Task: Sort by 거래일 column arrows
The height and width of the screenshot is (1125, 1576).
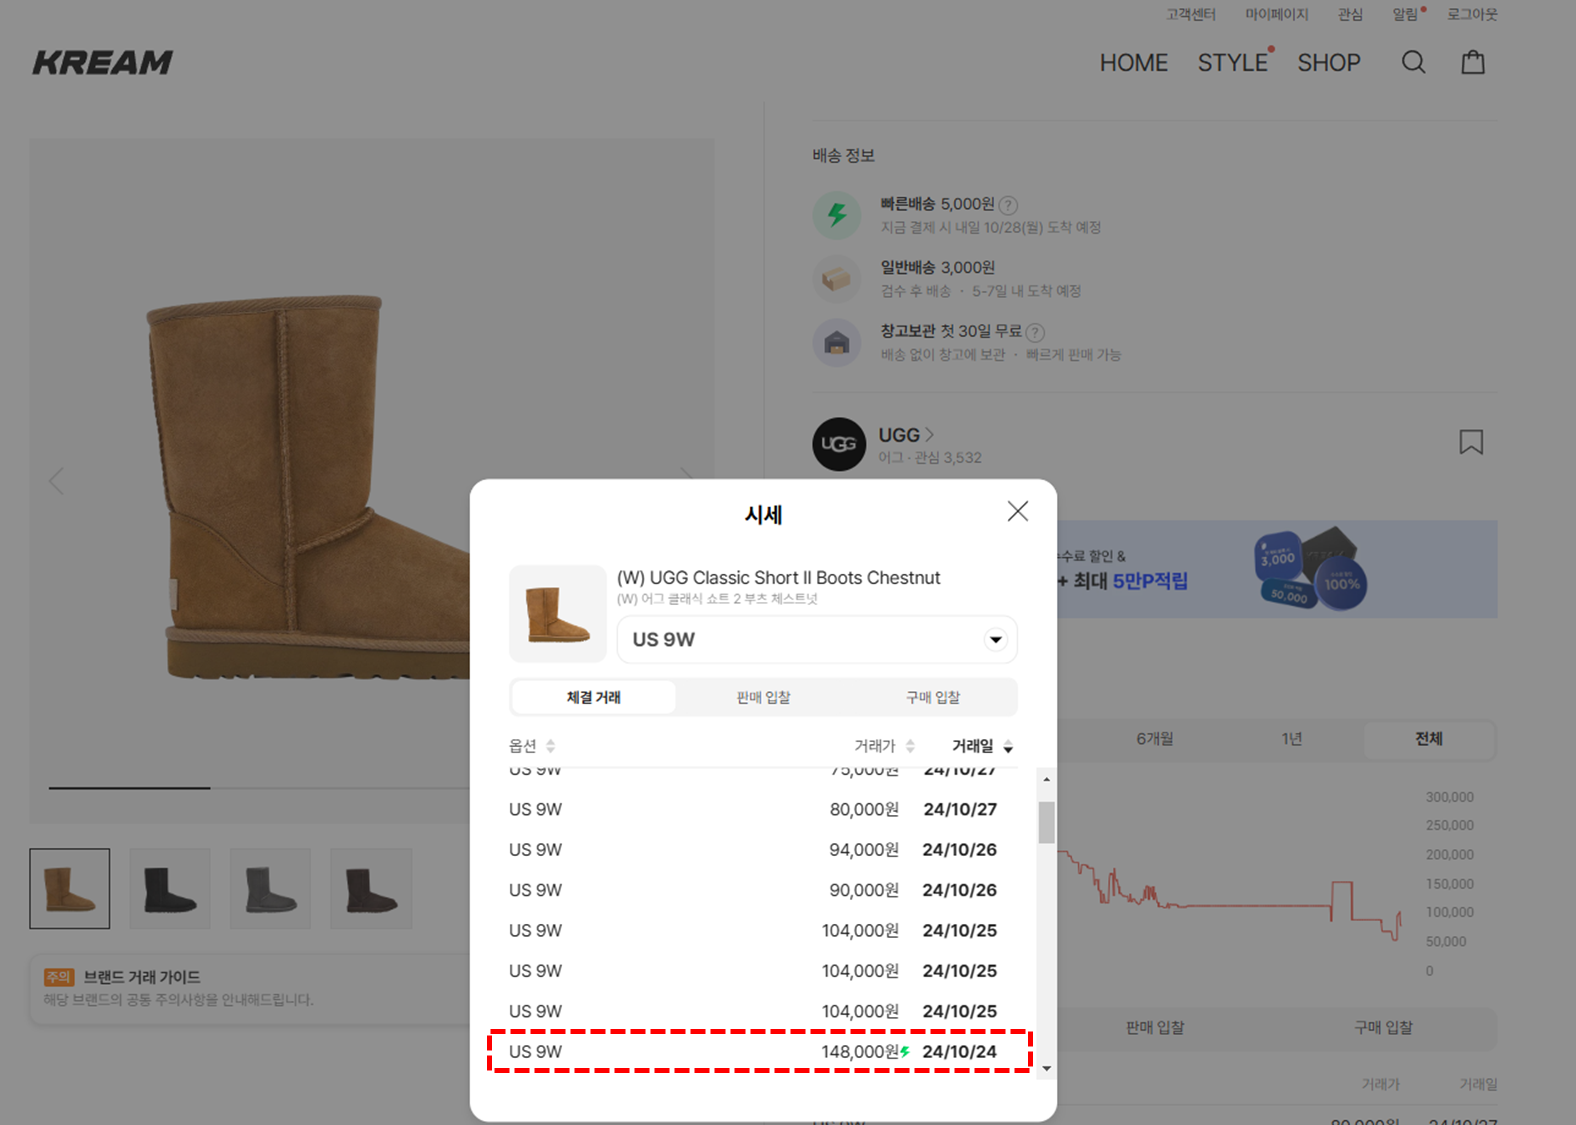Action: (1008, 746)
